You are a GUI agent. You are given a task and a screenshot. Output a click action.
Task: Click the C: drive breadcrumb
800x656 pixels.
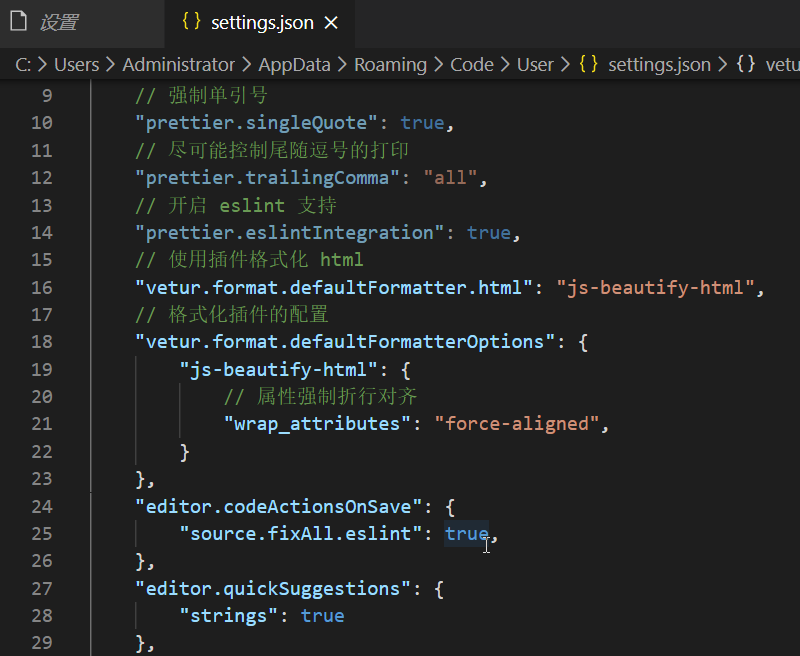(23, 65)
